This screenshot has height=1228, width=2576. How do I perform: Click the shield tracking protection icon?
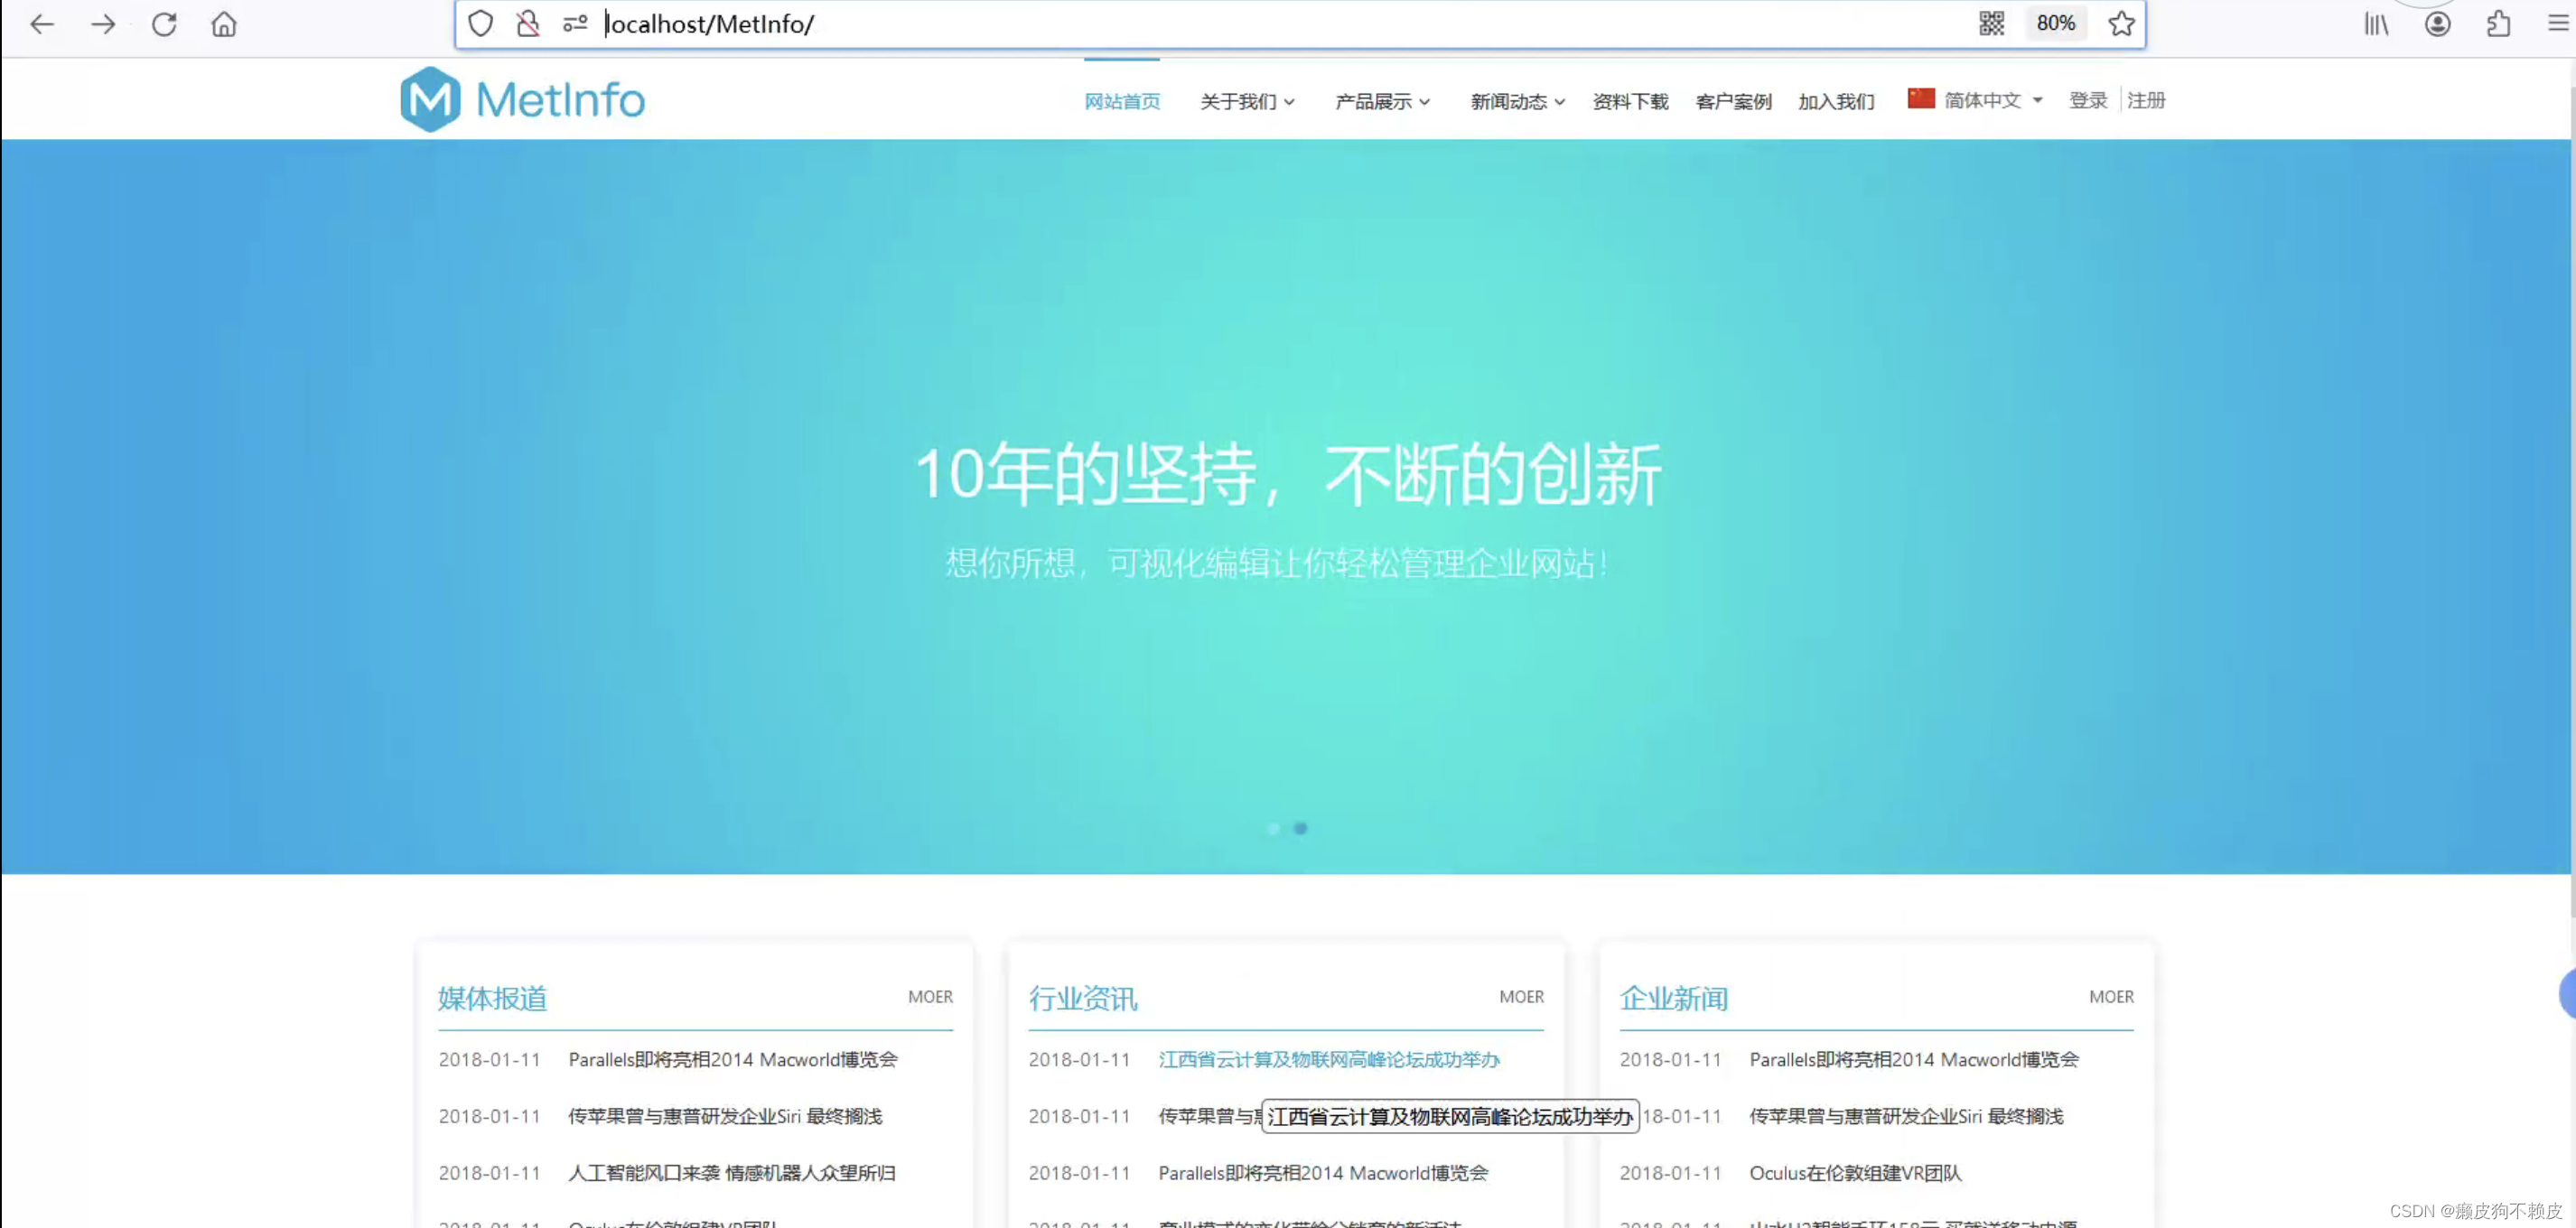coord(481,24)
